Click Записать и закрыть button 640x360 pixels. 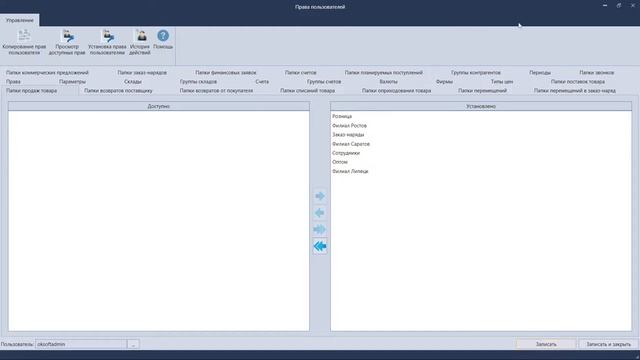pos(608,344)
